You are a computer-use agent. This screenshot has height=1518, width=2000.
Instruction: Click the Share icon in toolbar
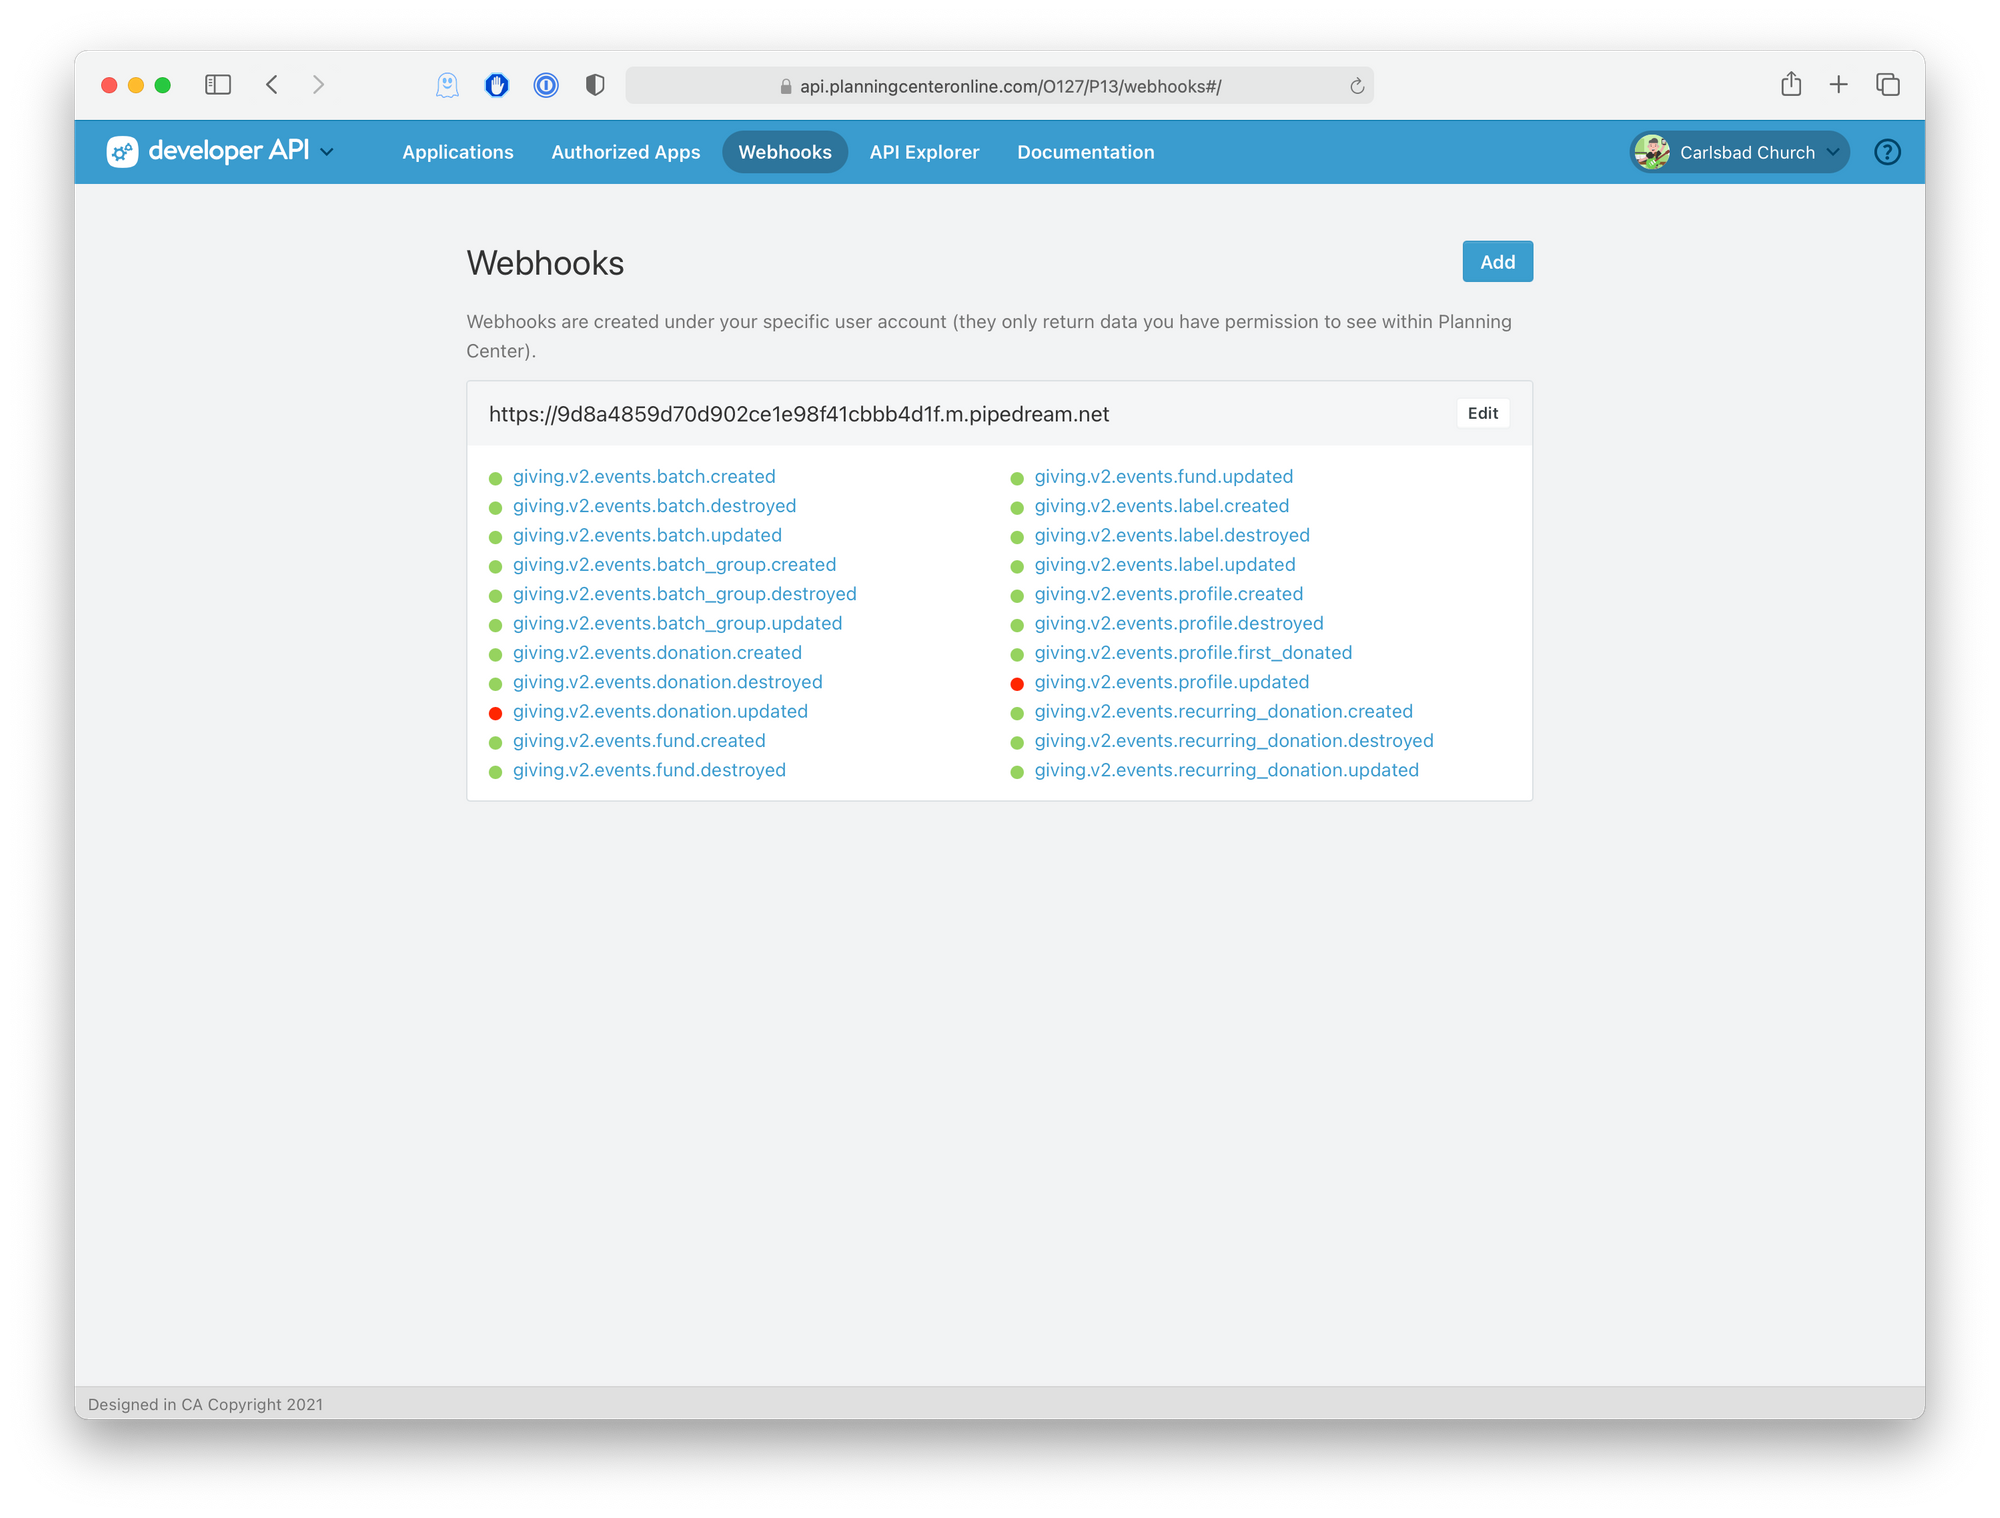pyautogui.click(x=1791, y=85)
